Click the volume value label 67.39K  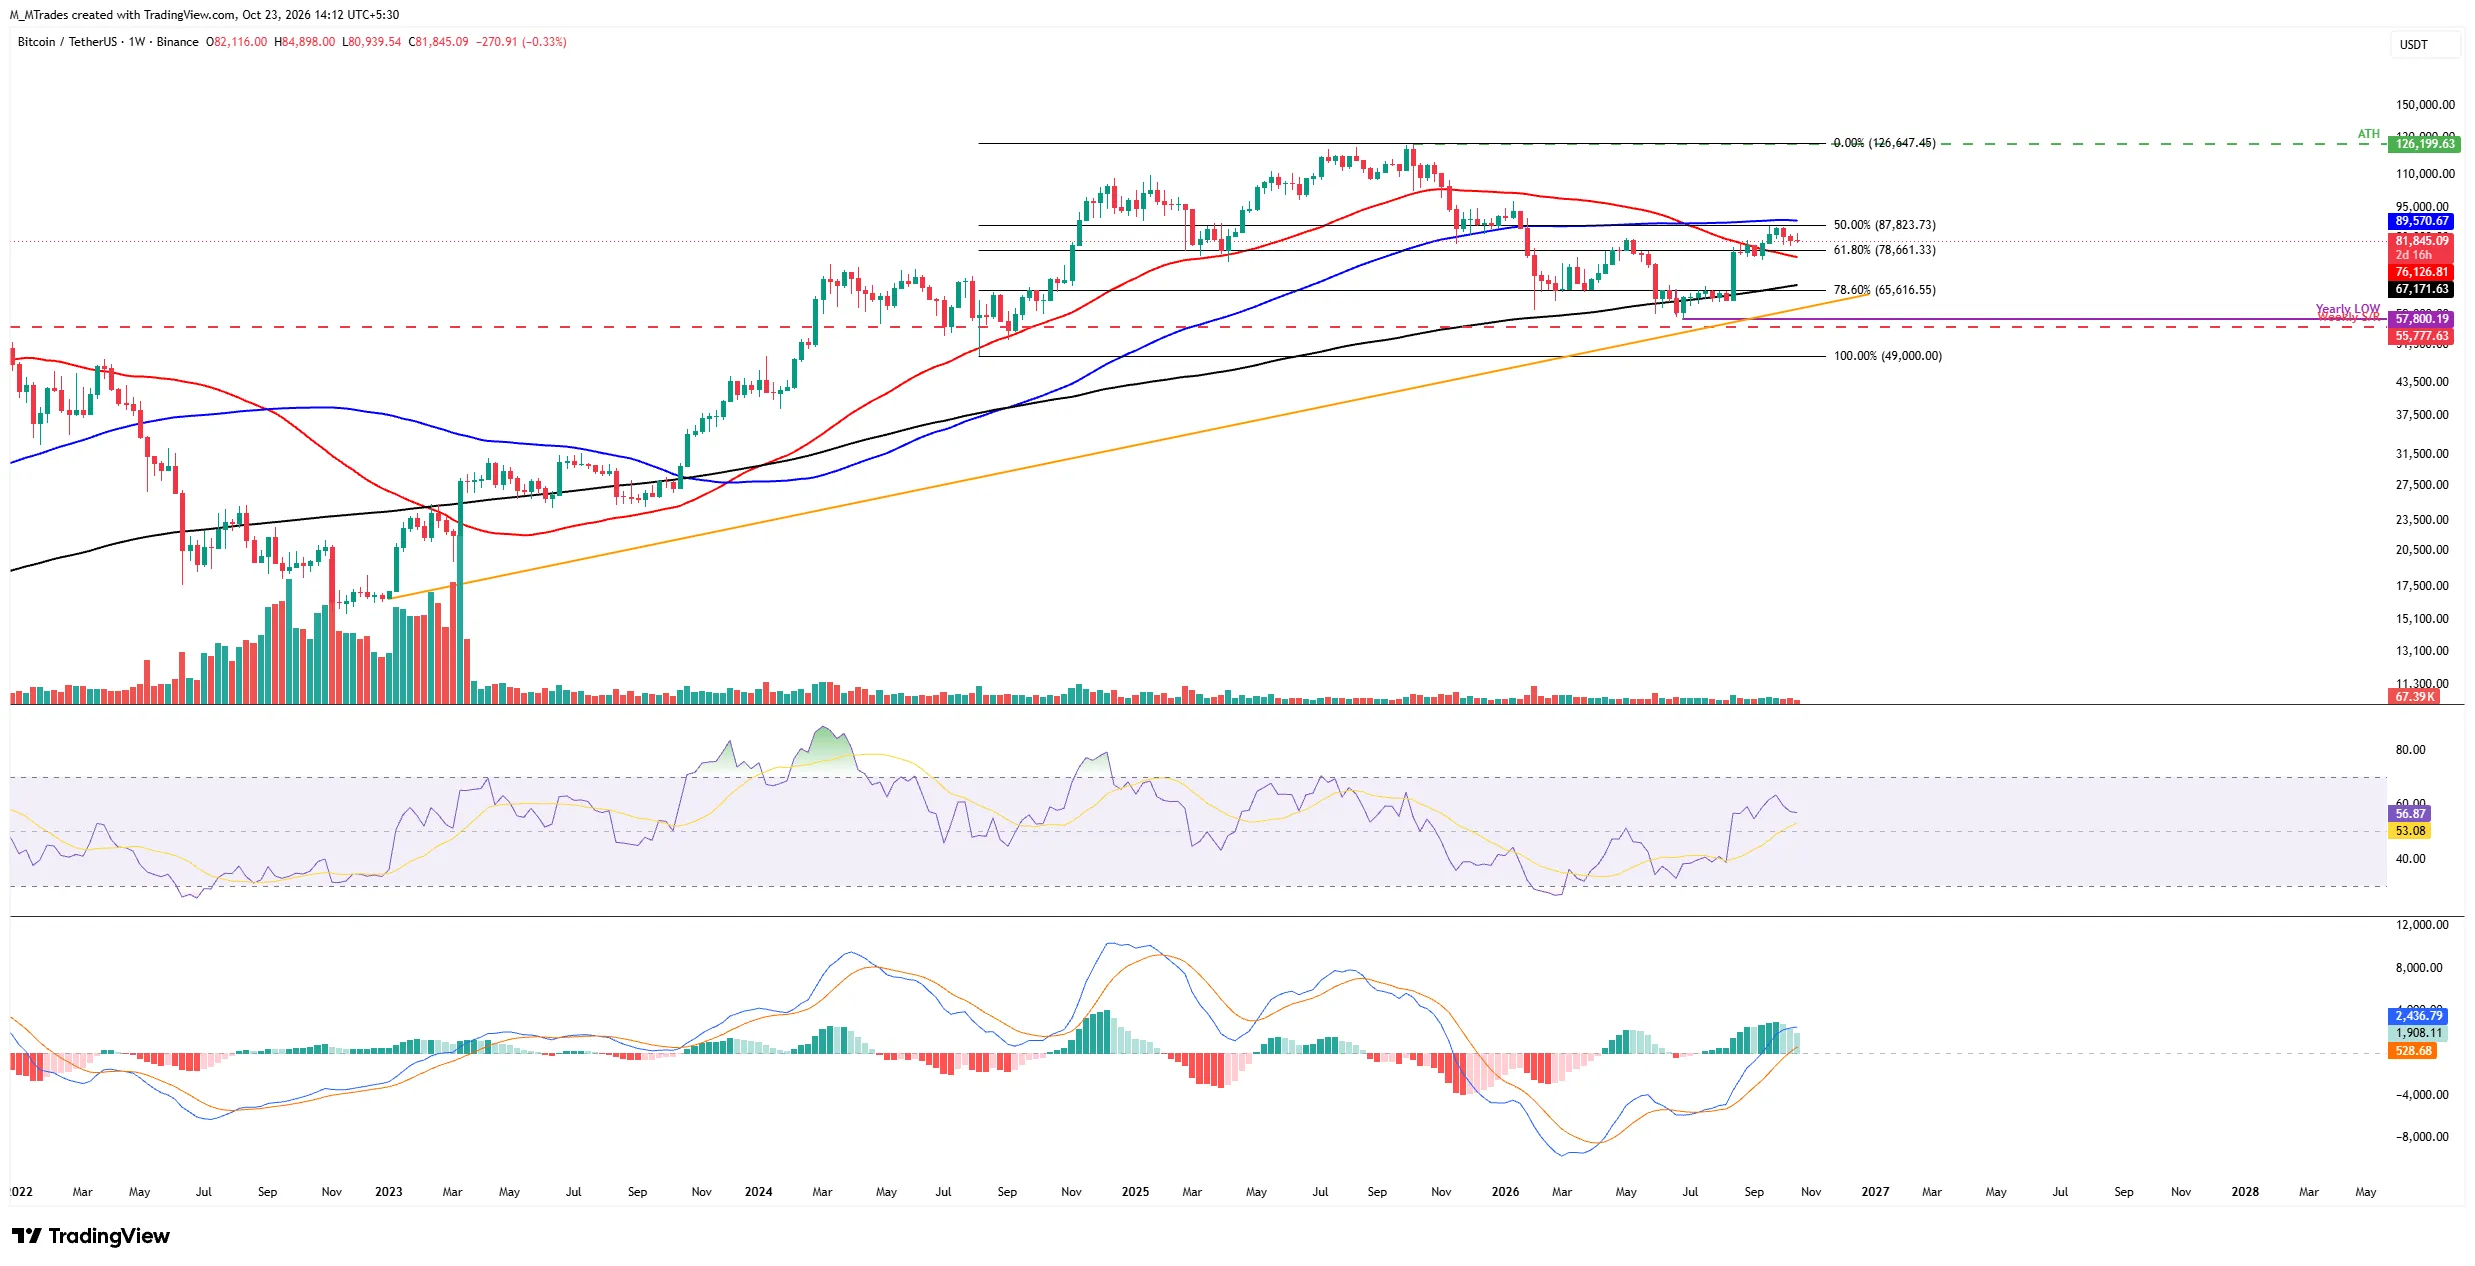[x=2414, y=697]
